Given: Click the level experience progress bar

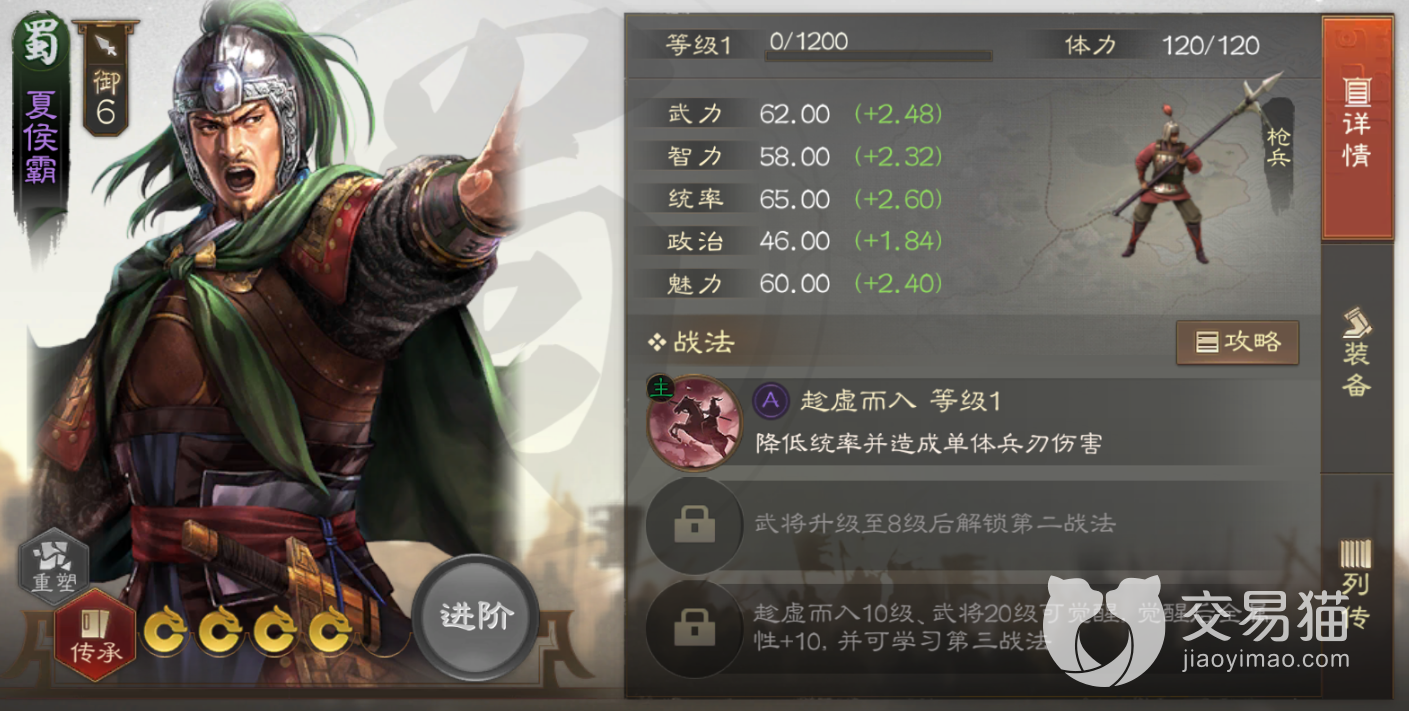Looking at the screenshot, I should pyautogui.click(x=879, y=56).
